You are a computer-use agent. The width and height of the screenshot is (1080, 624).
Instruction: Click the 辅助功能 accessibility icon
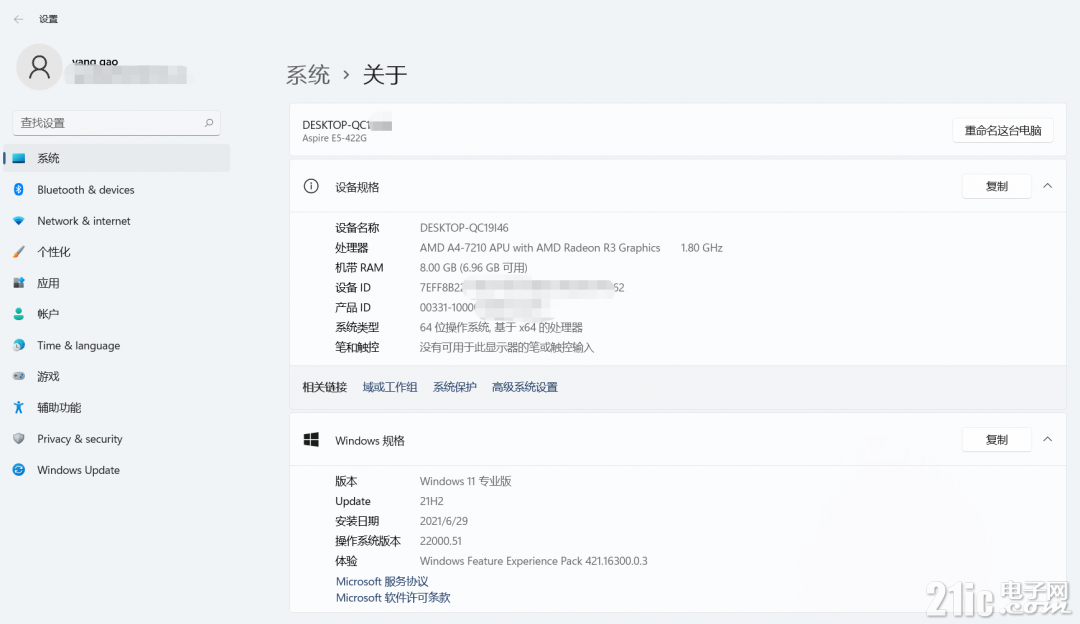[19, 408]
